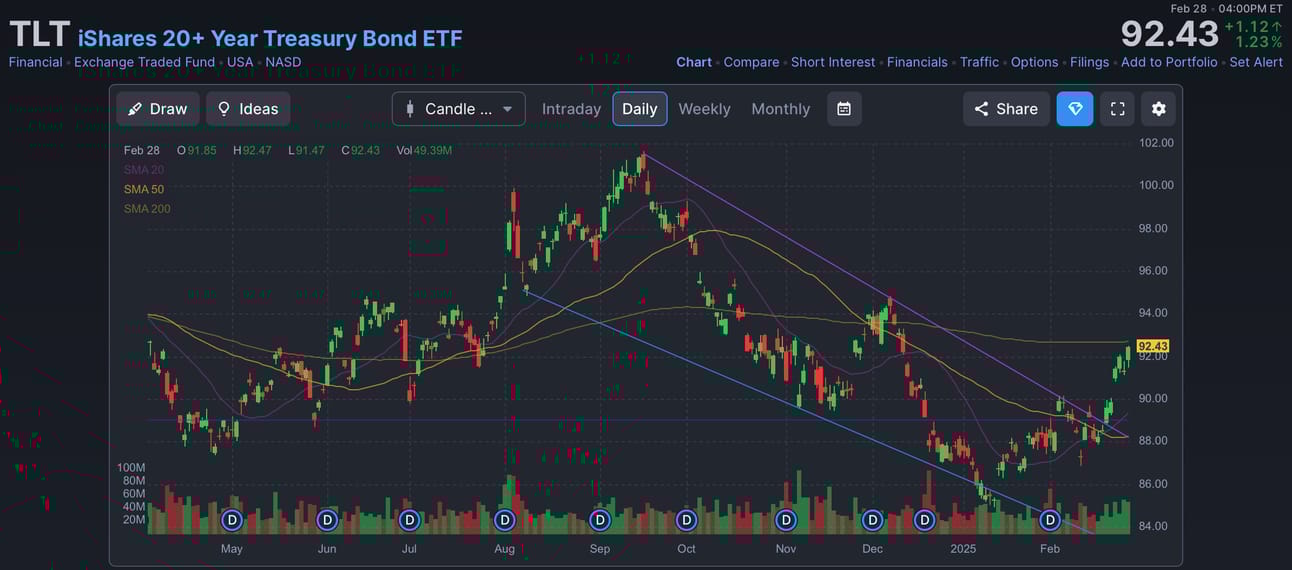Open the Traffic page
The height and width of the screenshot is (570, 1292).
(979, 62)
